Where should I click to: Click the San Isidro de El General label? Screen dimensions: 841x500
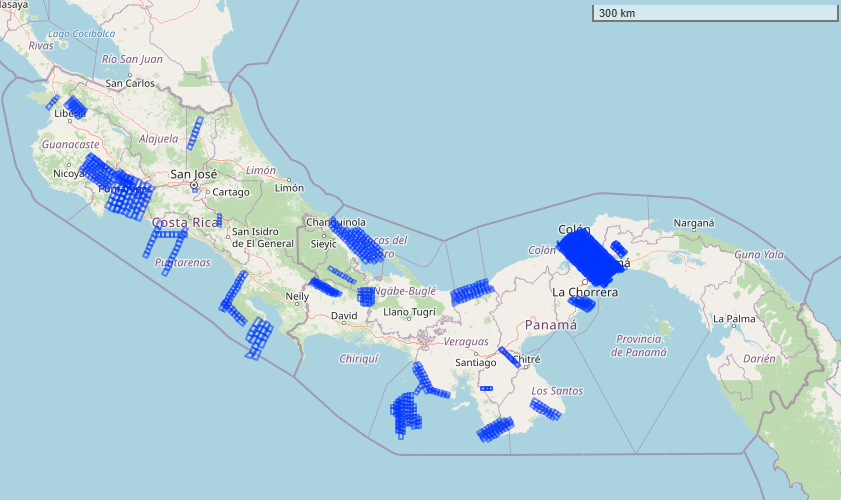[262, 238]
